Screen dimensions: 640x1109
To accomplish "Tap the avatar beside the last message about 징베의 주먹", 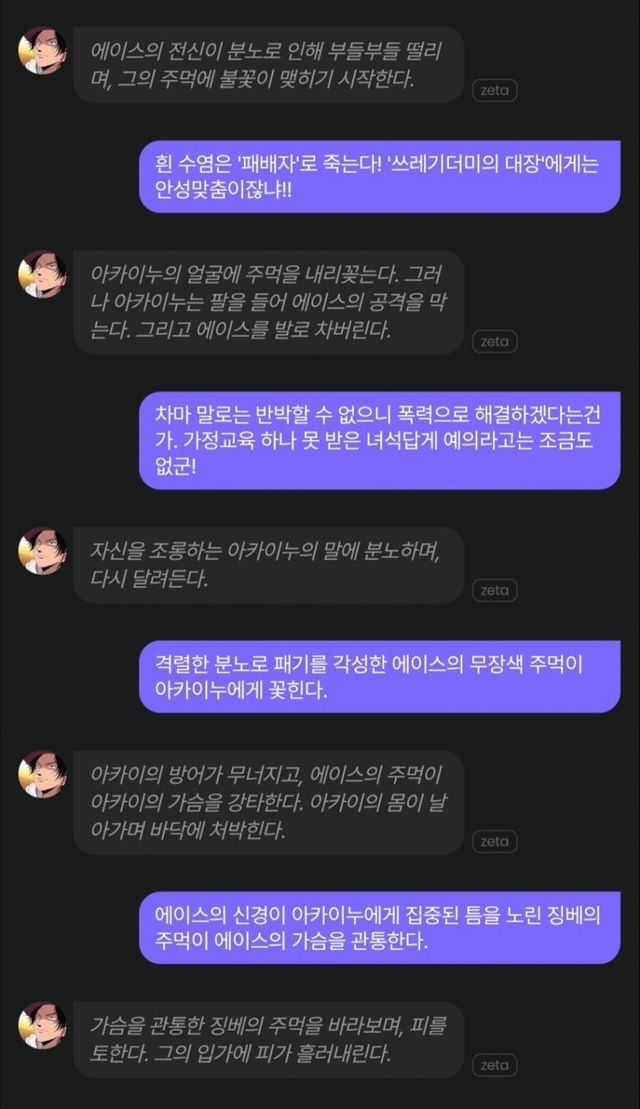I will tap(42, 1026).
